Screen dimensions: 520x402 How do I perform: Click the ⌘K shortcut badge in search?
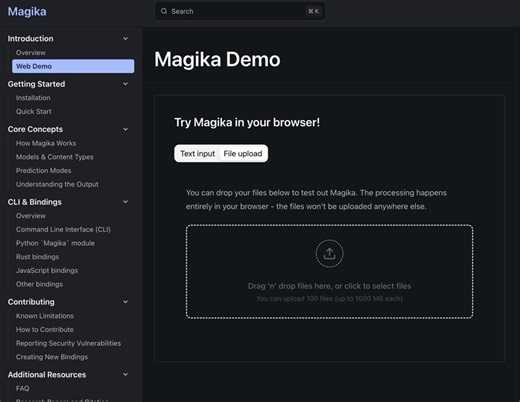point(313,11)
